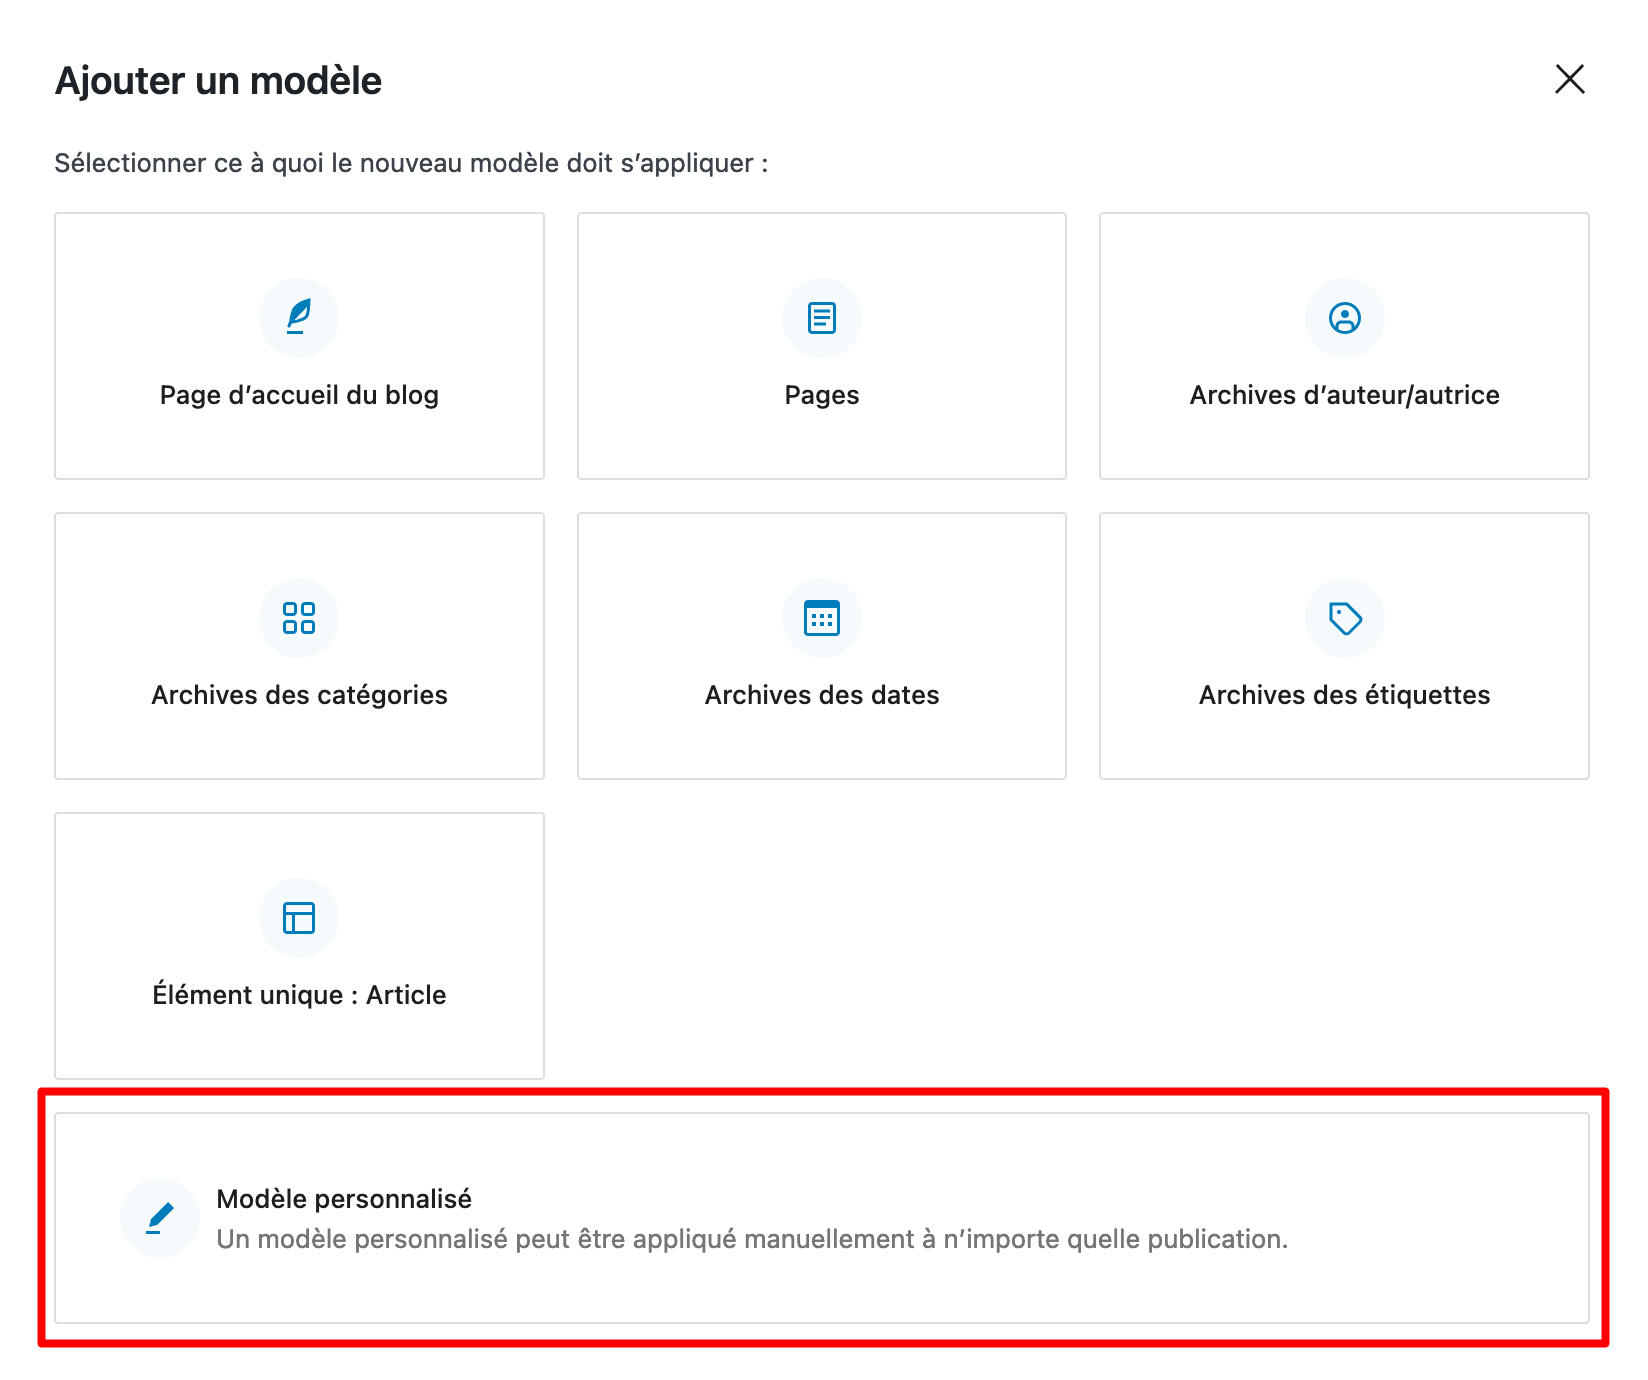Click the "Modèle personnalisé" title text
Image resolution: width=1648 pixels, height=1380 pixels.
pos(344,1198)
